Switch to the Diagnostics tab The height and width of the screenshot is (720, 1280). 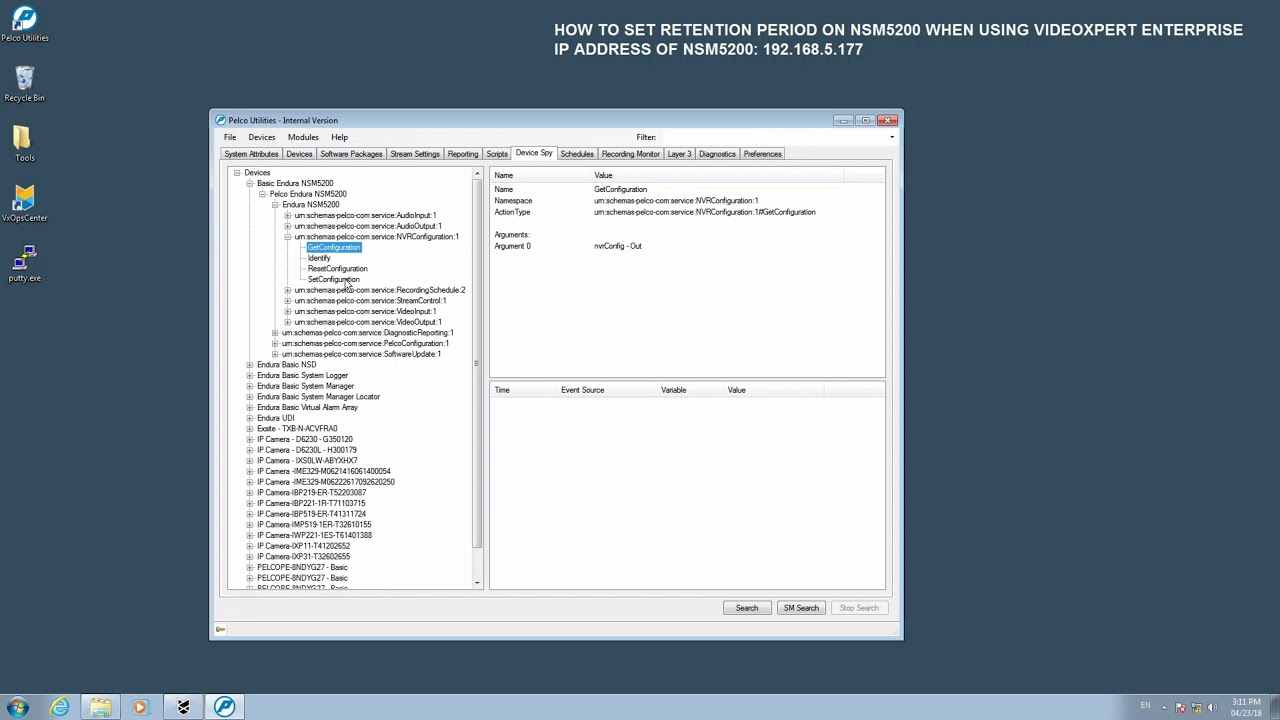coord(717,154)
